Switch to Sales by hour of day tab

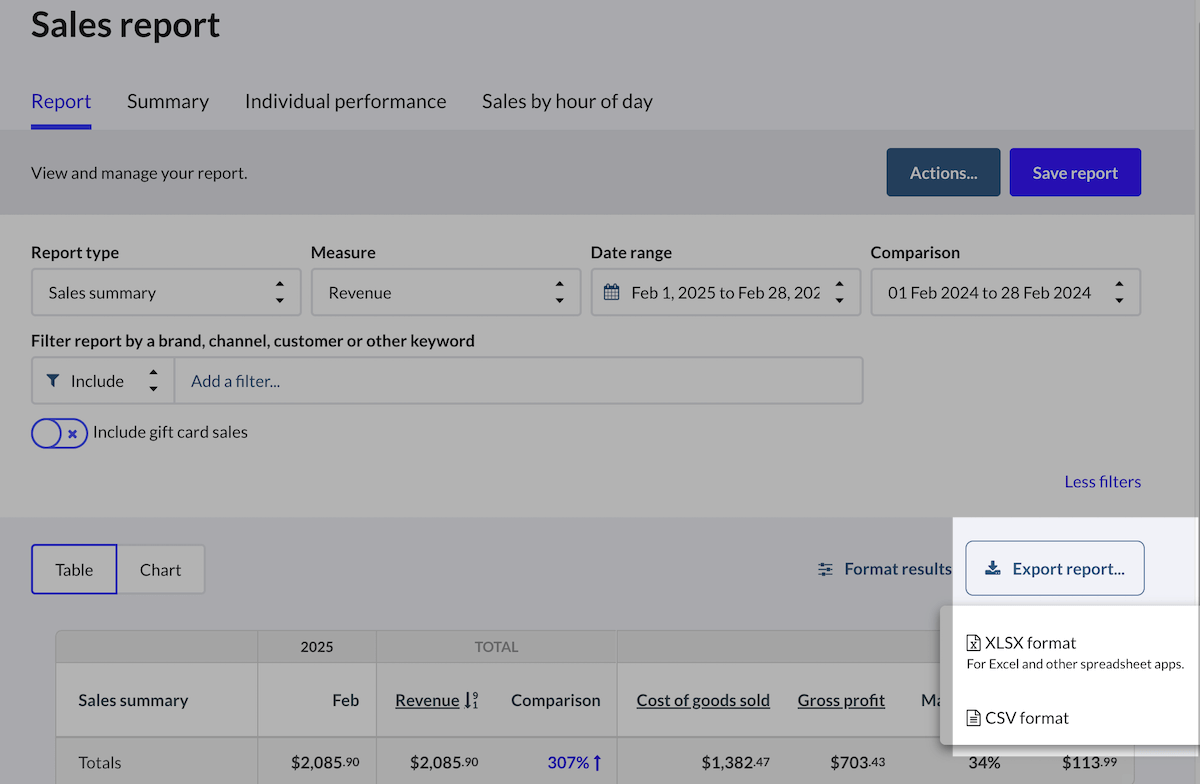567,101
